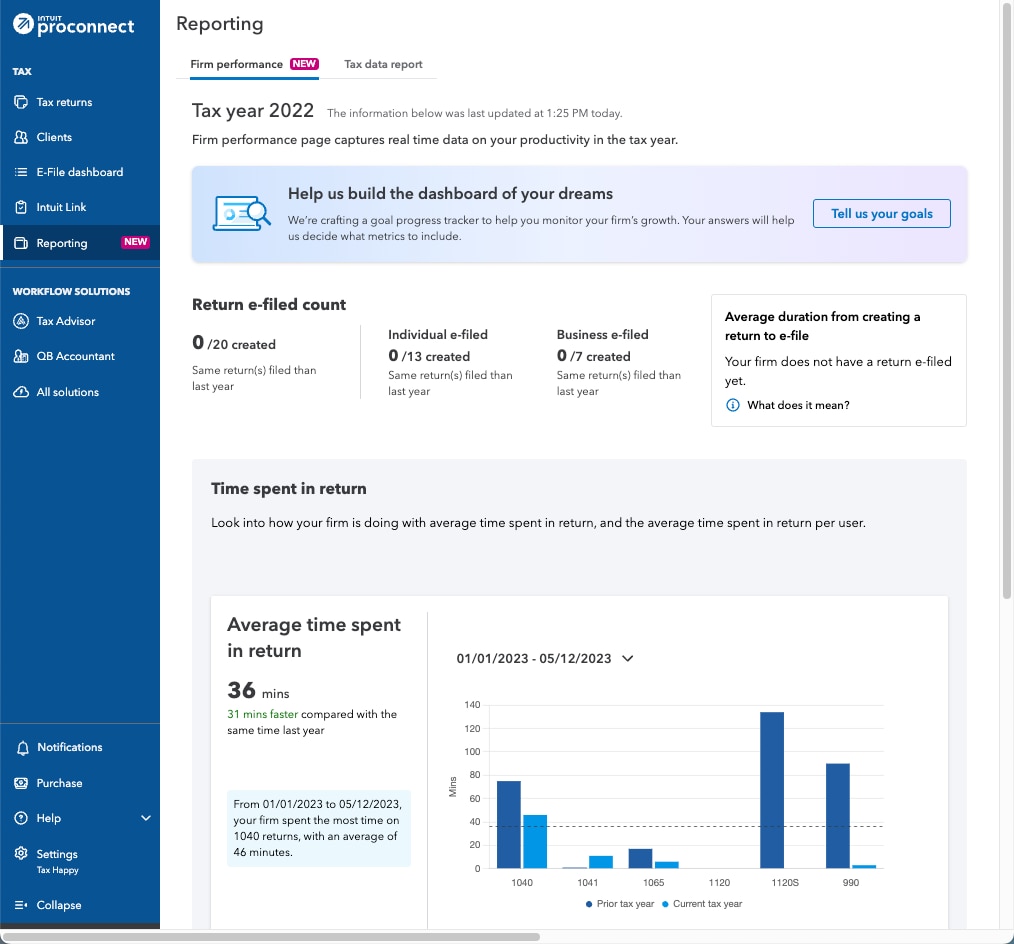The height and width of the screenshot is (944, 1014).
Task: Click the Tax Advisor icon
Action: click(x=21, y=321)
